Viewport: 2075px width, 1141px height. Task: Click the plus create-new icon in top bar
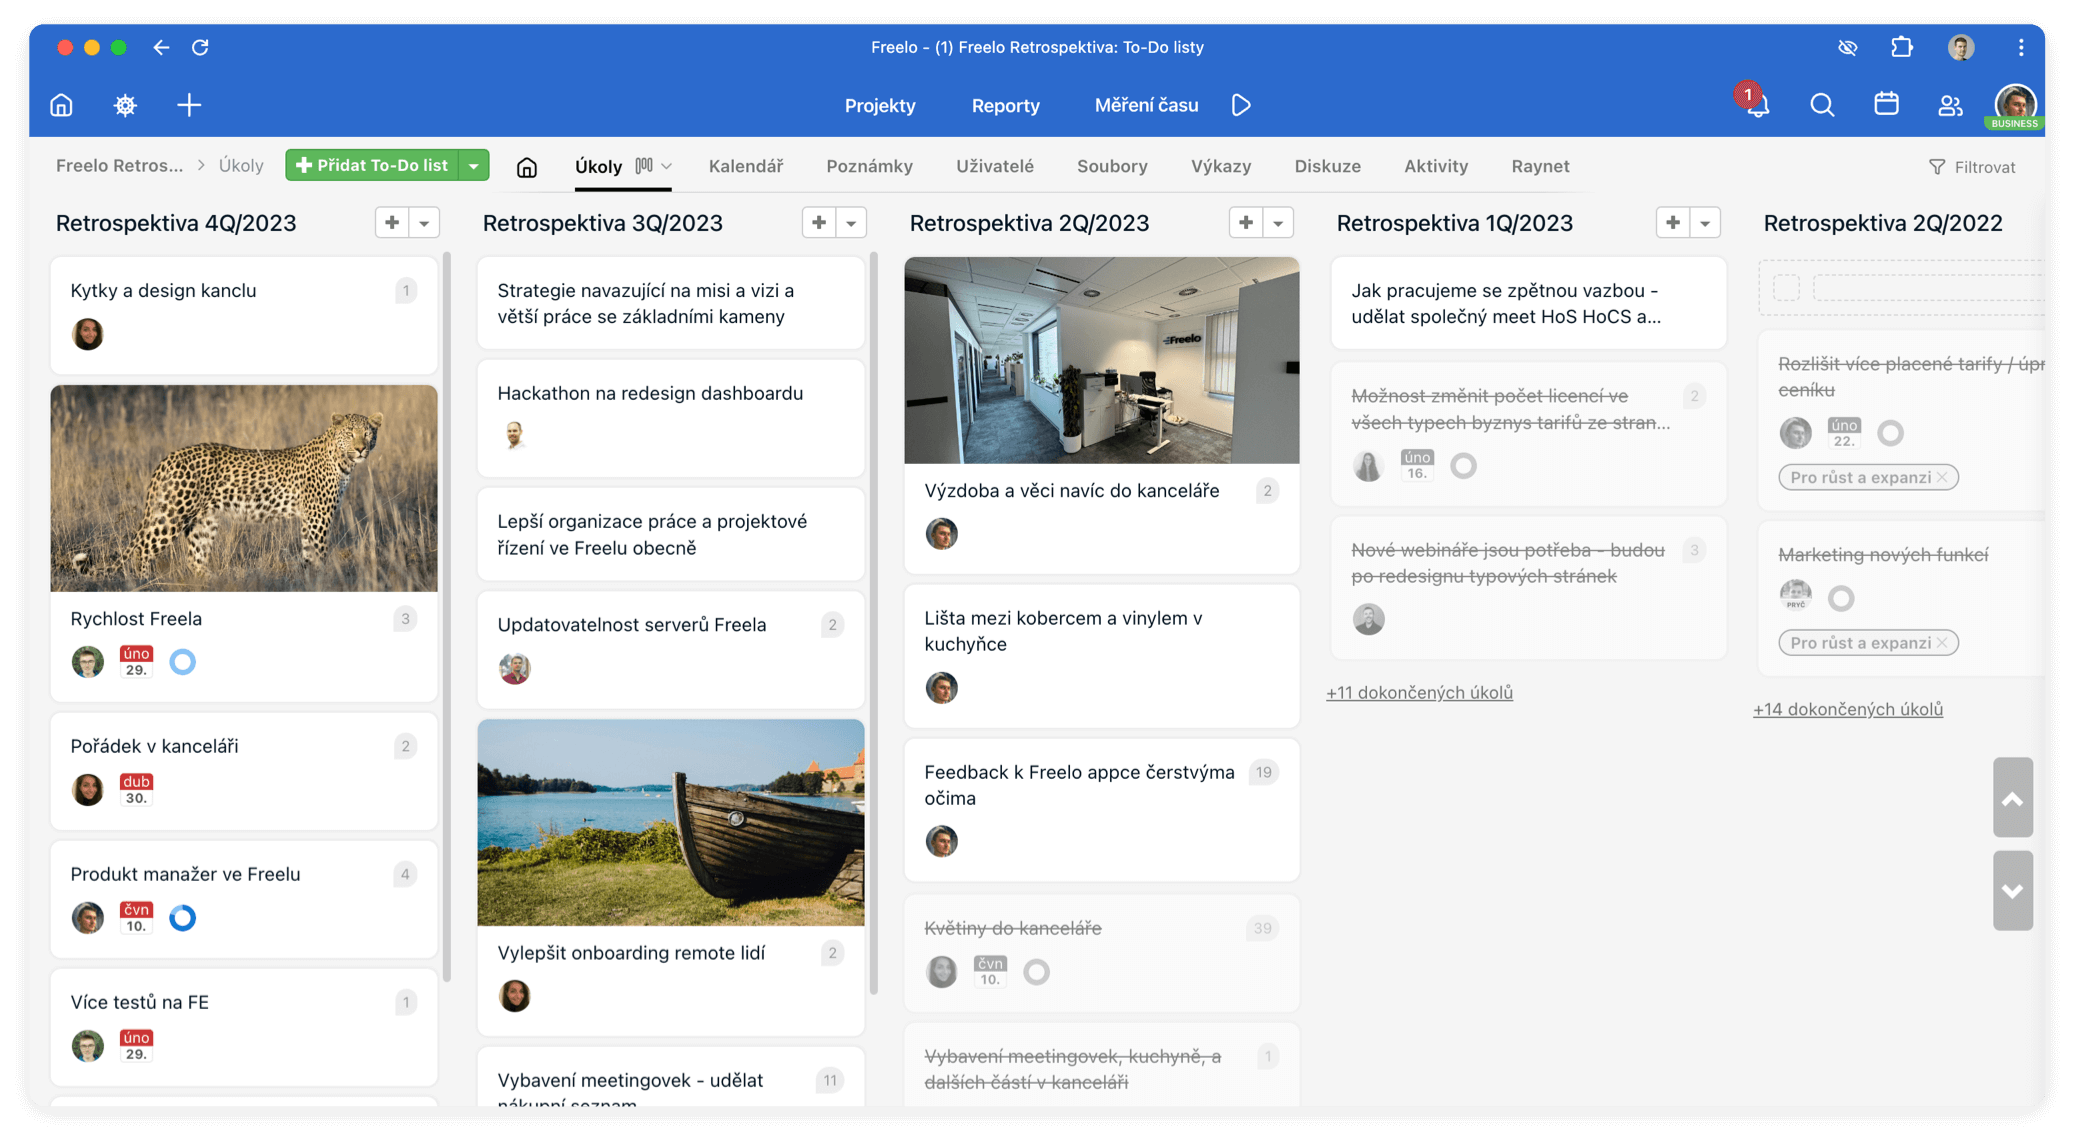tap(189, 105)
